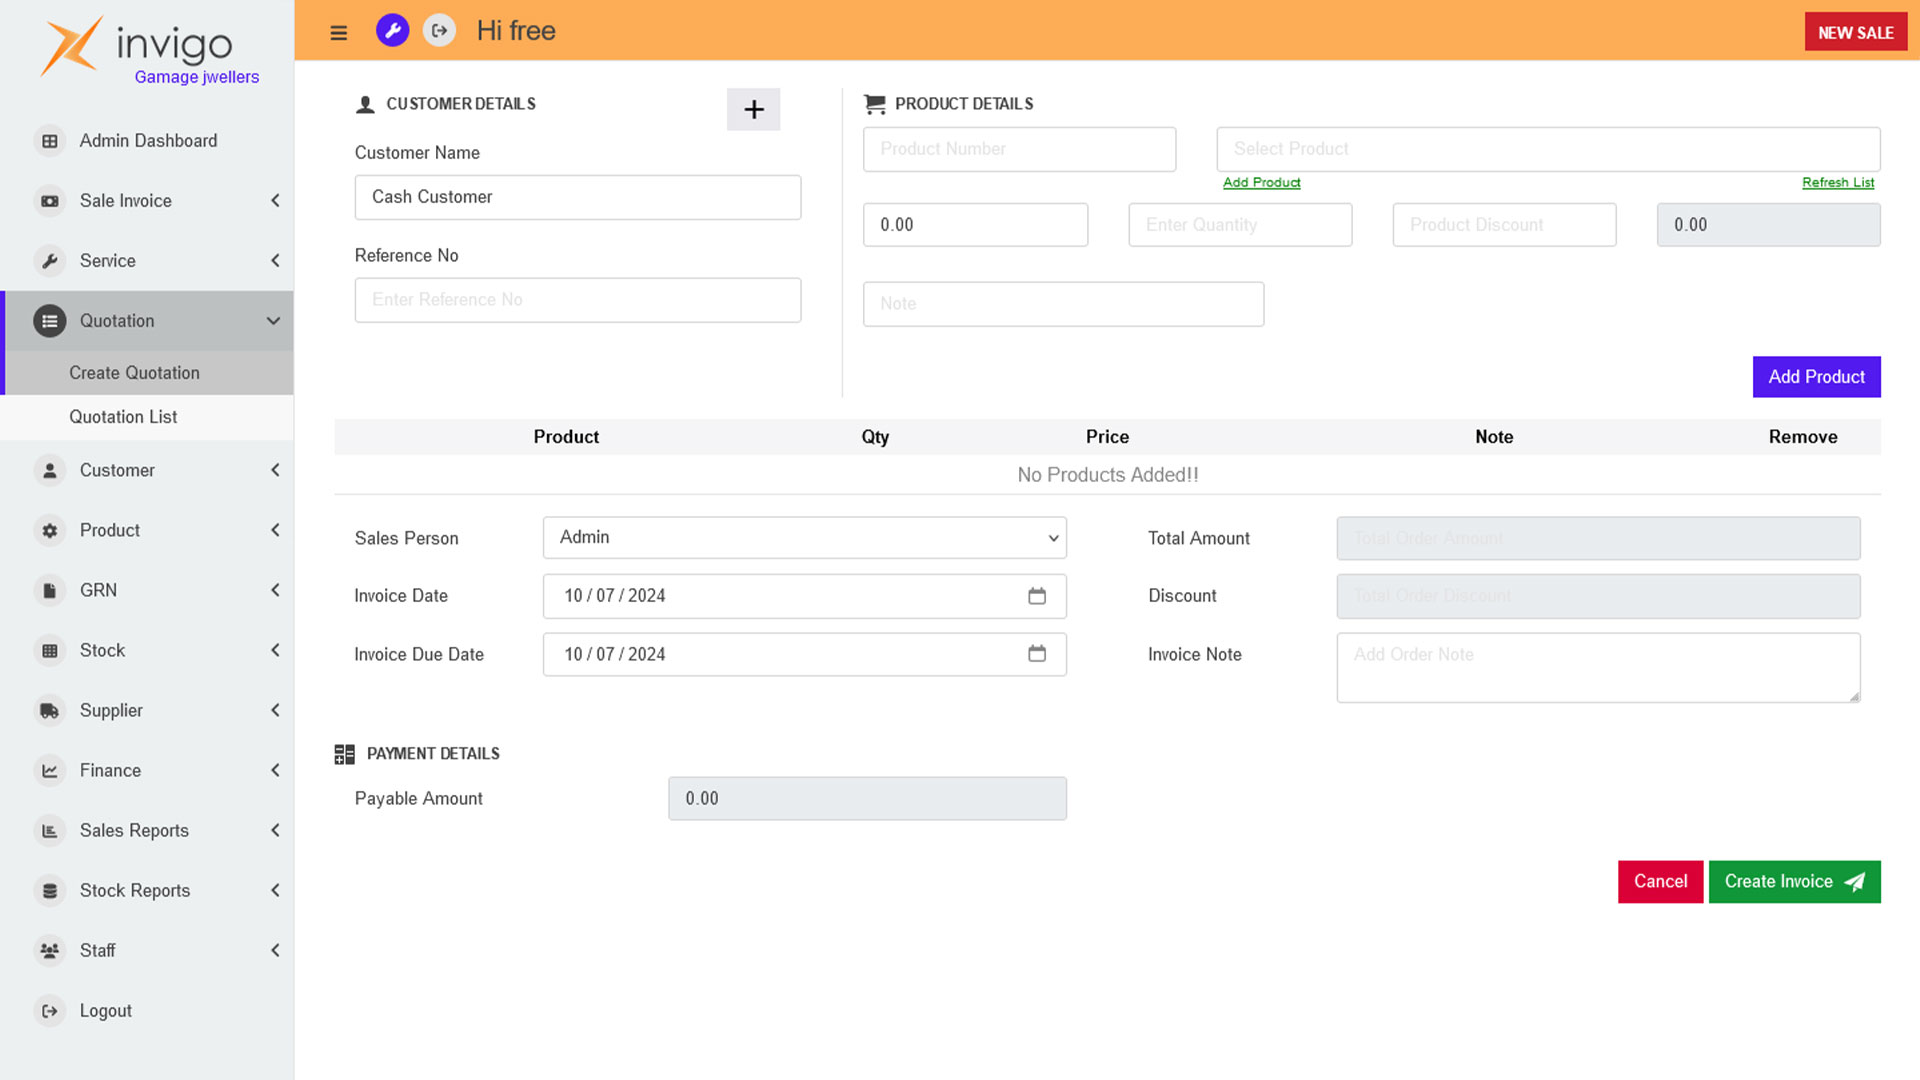The height and width of the screenshot is (1080, 1920).
Task: Click the header logout arrow icon
Action: coord(440,31)
